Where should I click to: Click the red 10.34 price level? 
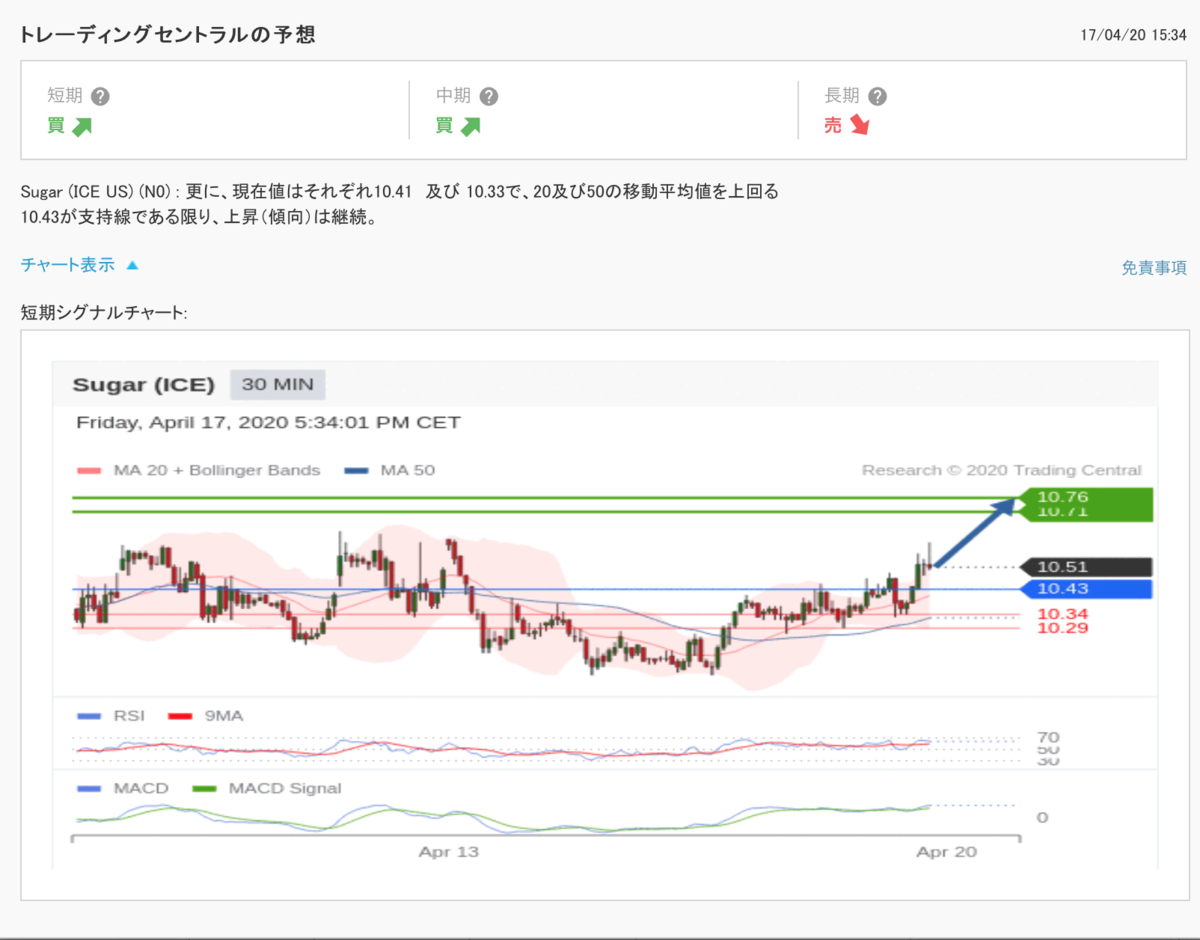pos(1062,614)
